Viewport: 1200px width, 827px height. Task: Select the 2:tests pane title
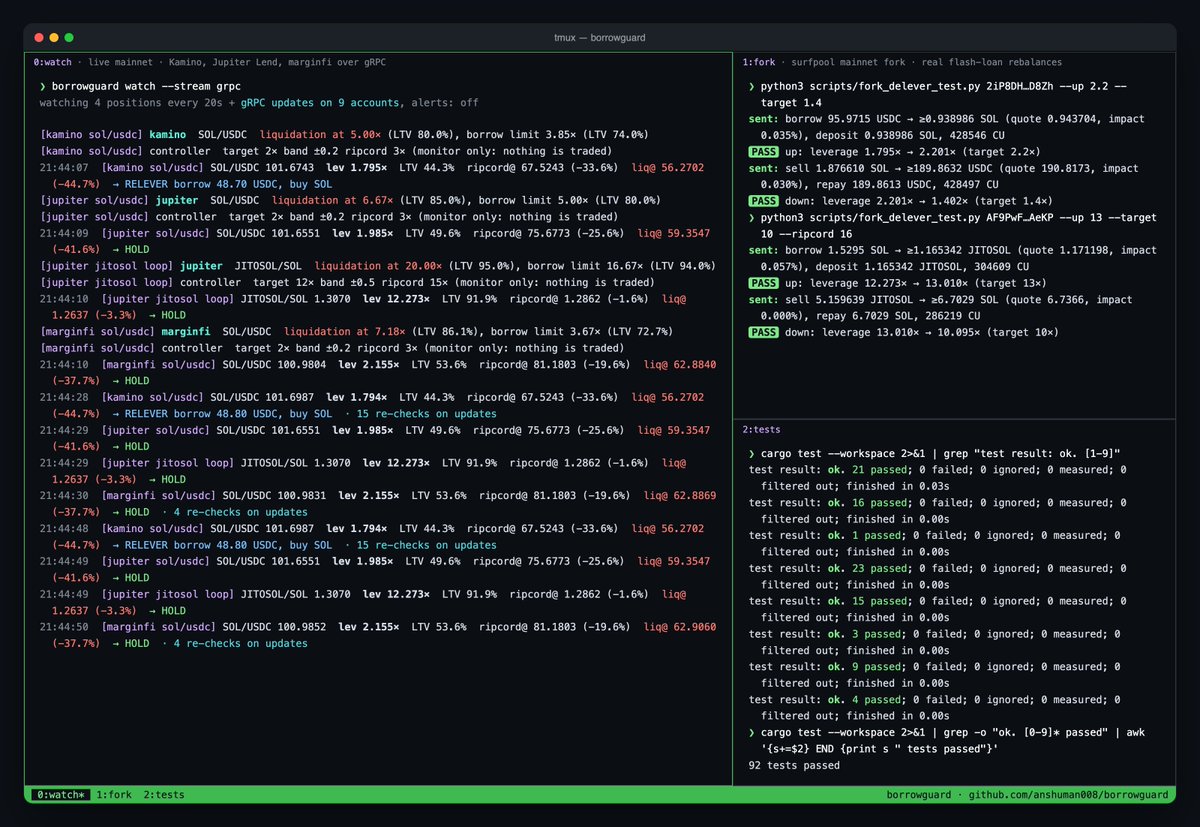(x=761, y=429)
